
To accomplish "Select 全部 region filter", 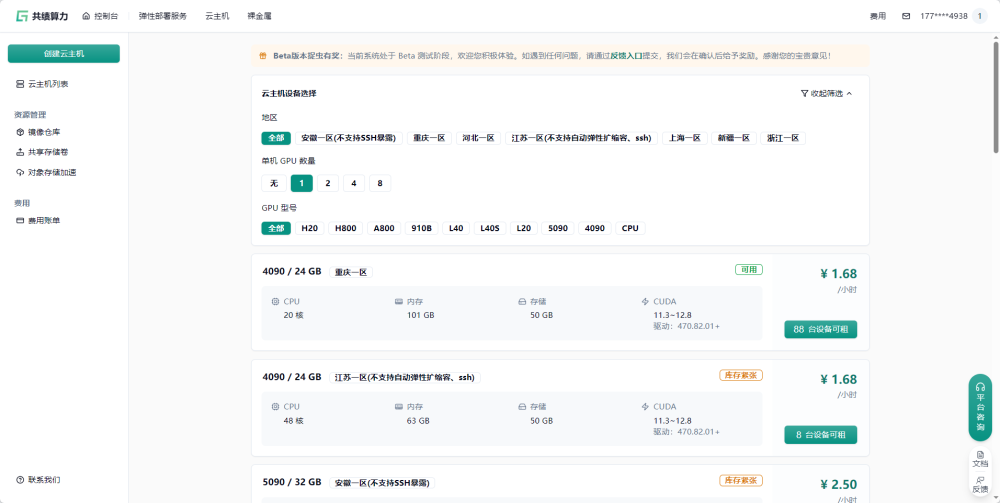I will [276, 138].
